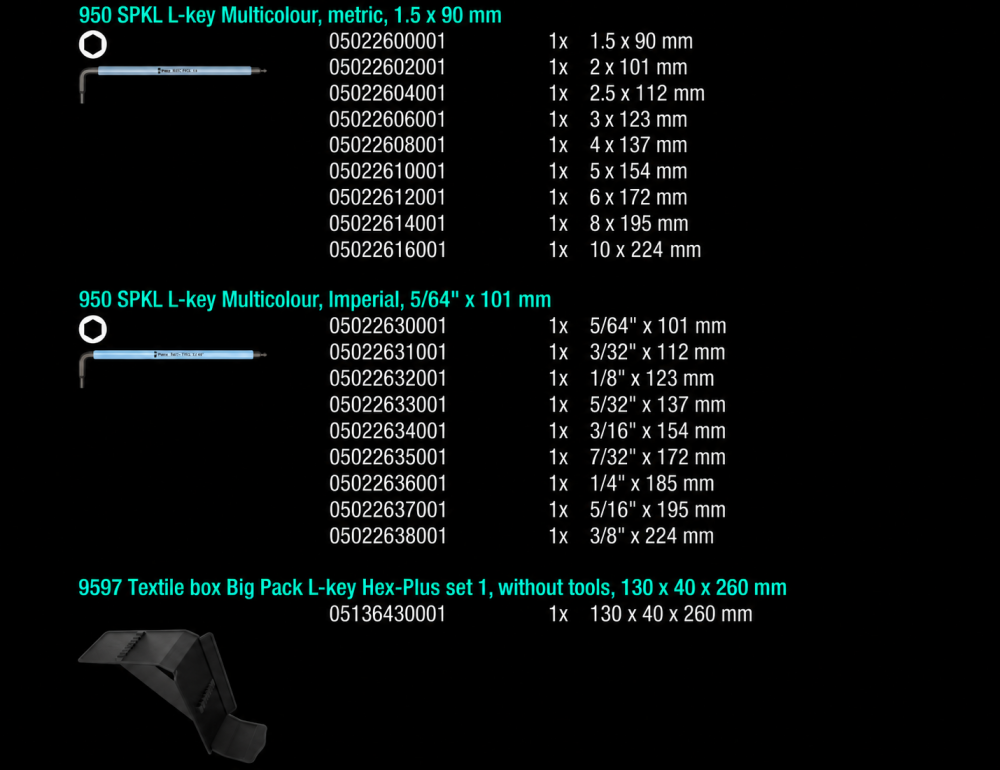Image resolution: width=1000 pixels, height=770 pixels.
Task: Select article number 05022612001
Action: pyautogui.click(x=387, y=197)
